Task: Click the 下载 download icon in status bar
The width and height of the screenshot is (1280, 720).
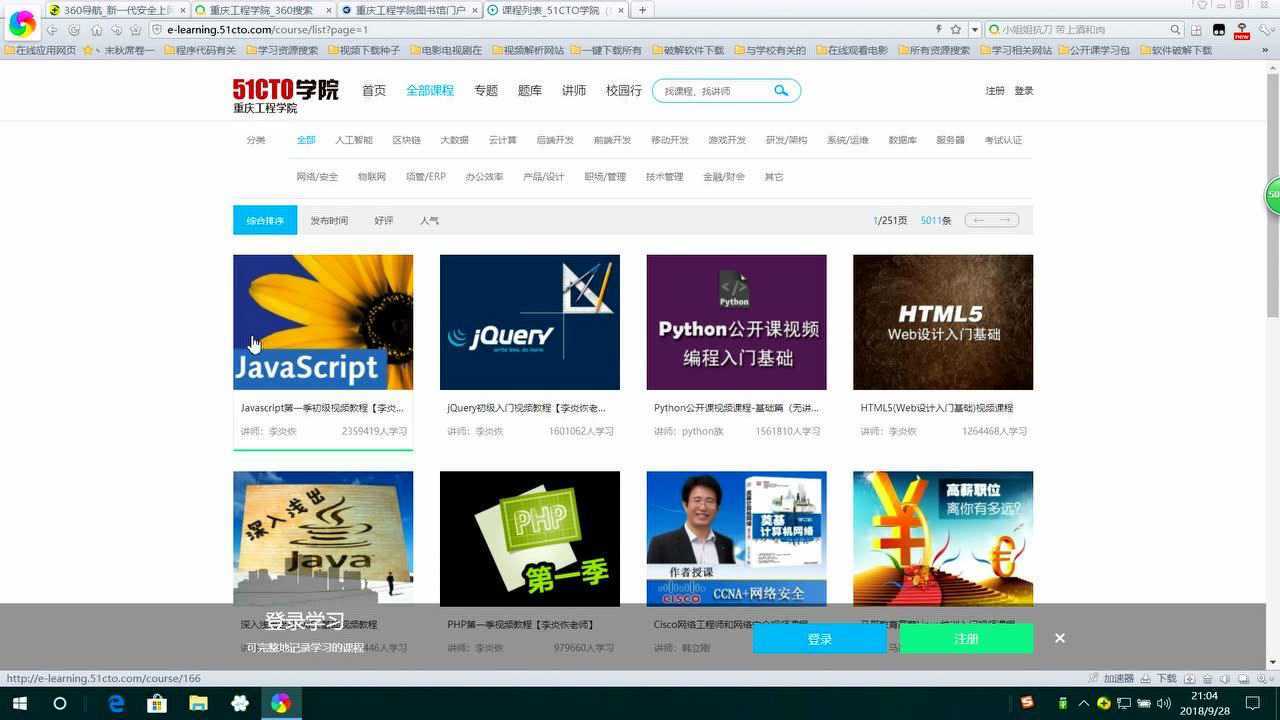Action: [x=1161, y=678]
